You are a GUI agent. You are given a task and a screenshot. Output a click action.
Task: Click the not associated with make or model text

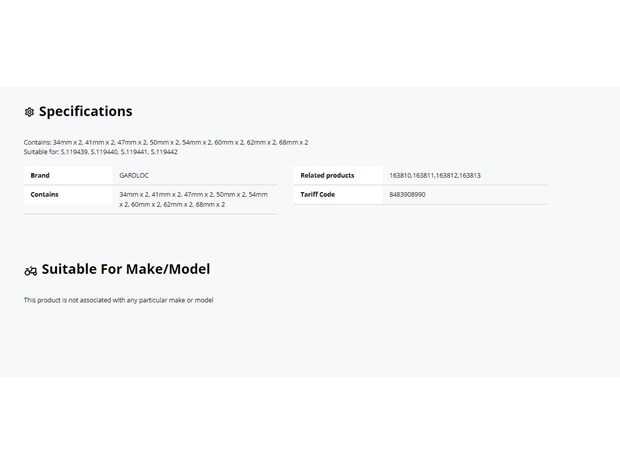(x=119, y=300)
